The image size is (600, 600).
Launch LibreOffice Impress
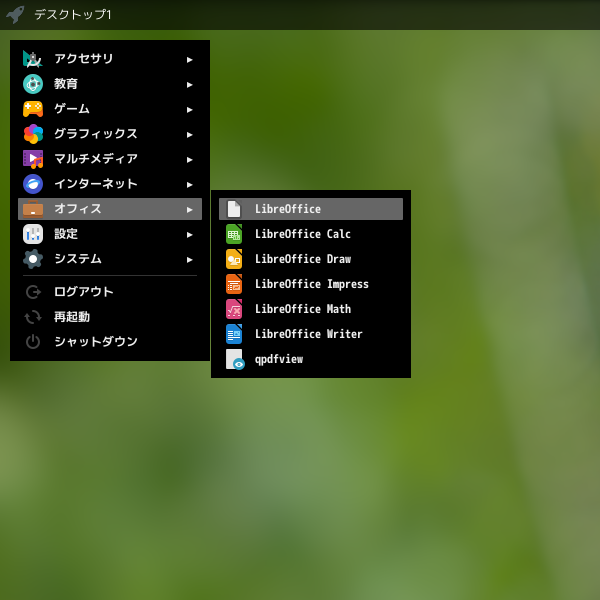coord(311,284)
